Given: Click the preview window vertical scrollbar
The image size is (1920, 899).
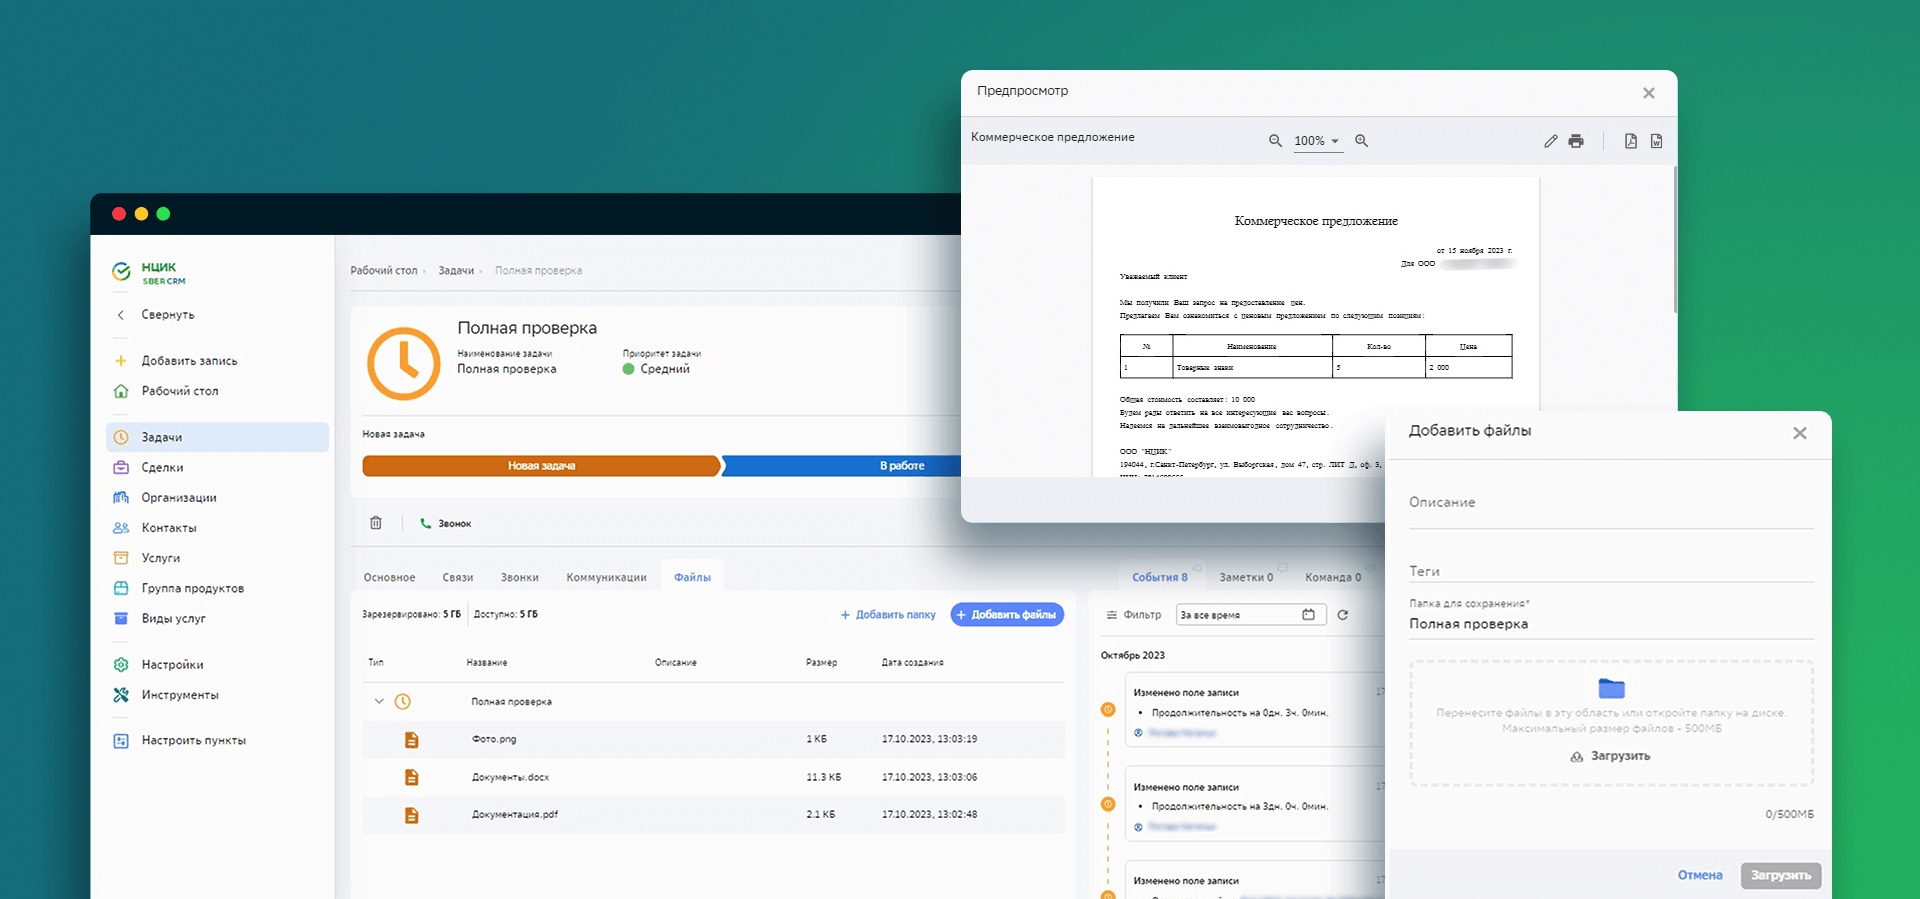Looking at the screenshot, I should [1674, 240].
